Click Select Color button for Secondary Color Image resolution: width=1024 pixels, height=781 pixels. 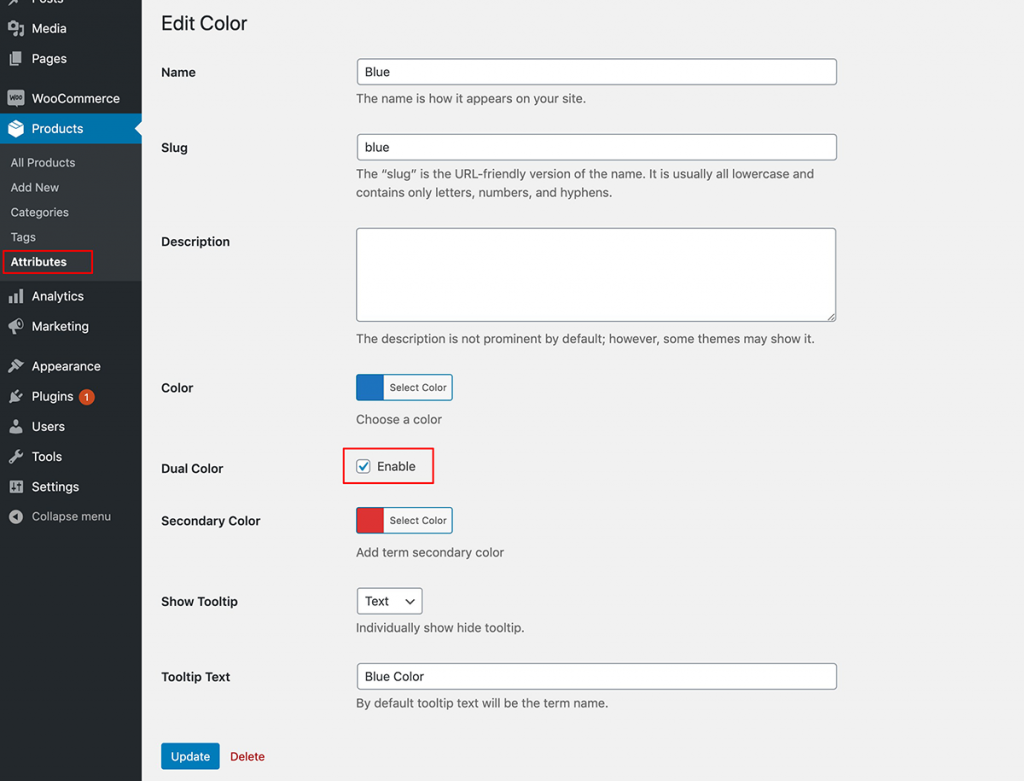tap(418, 520)
